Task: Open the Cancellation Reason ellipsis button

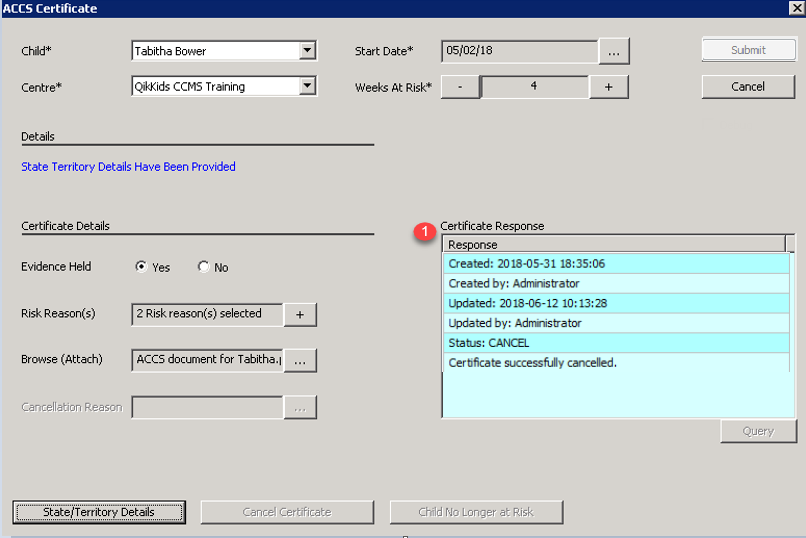Action: click(300, 407)
